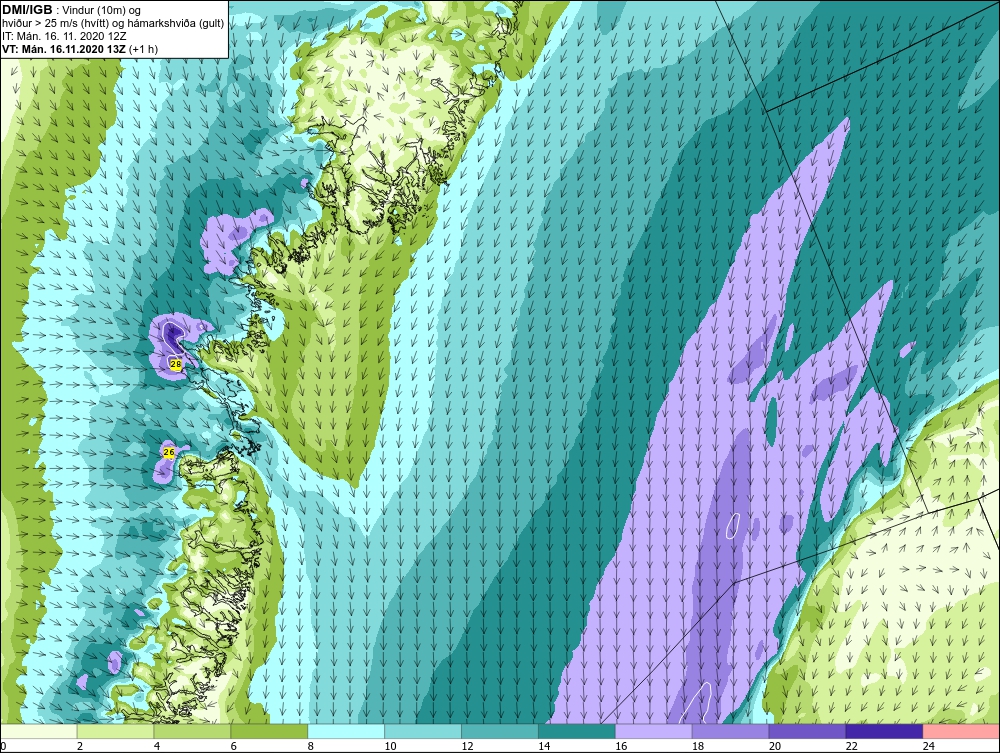
Task: Click the 16–18 light lavender legend swatch
Action: (654, 731)
